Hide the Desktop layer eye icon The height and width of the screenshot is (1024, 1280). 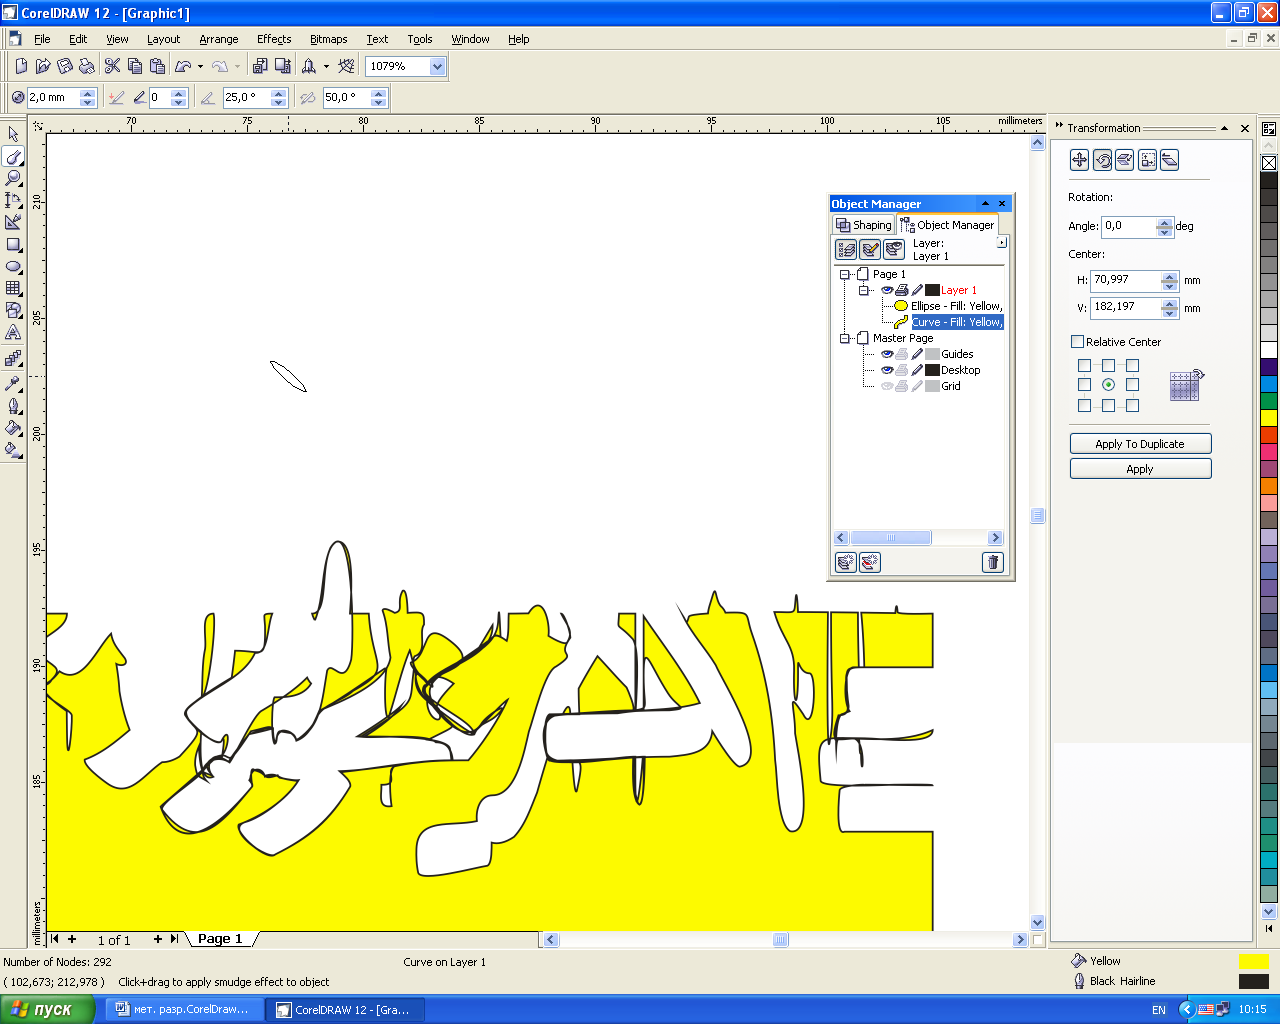tap(887, 370)
